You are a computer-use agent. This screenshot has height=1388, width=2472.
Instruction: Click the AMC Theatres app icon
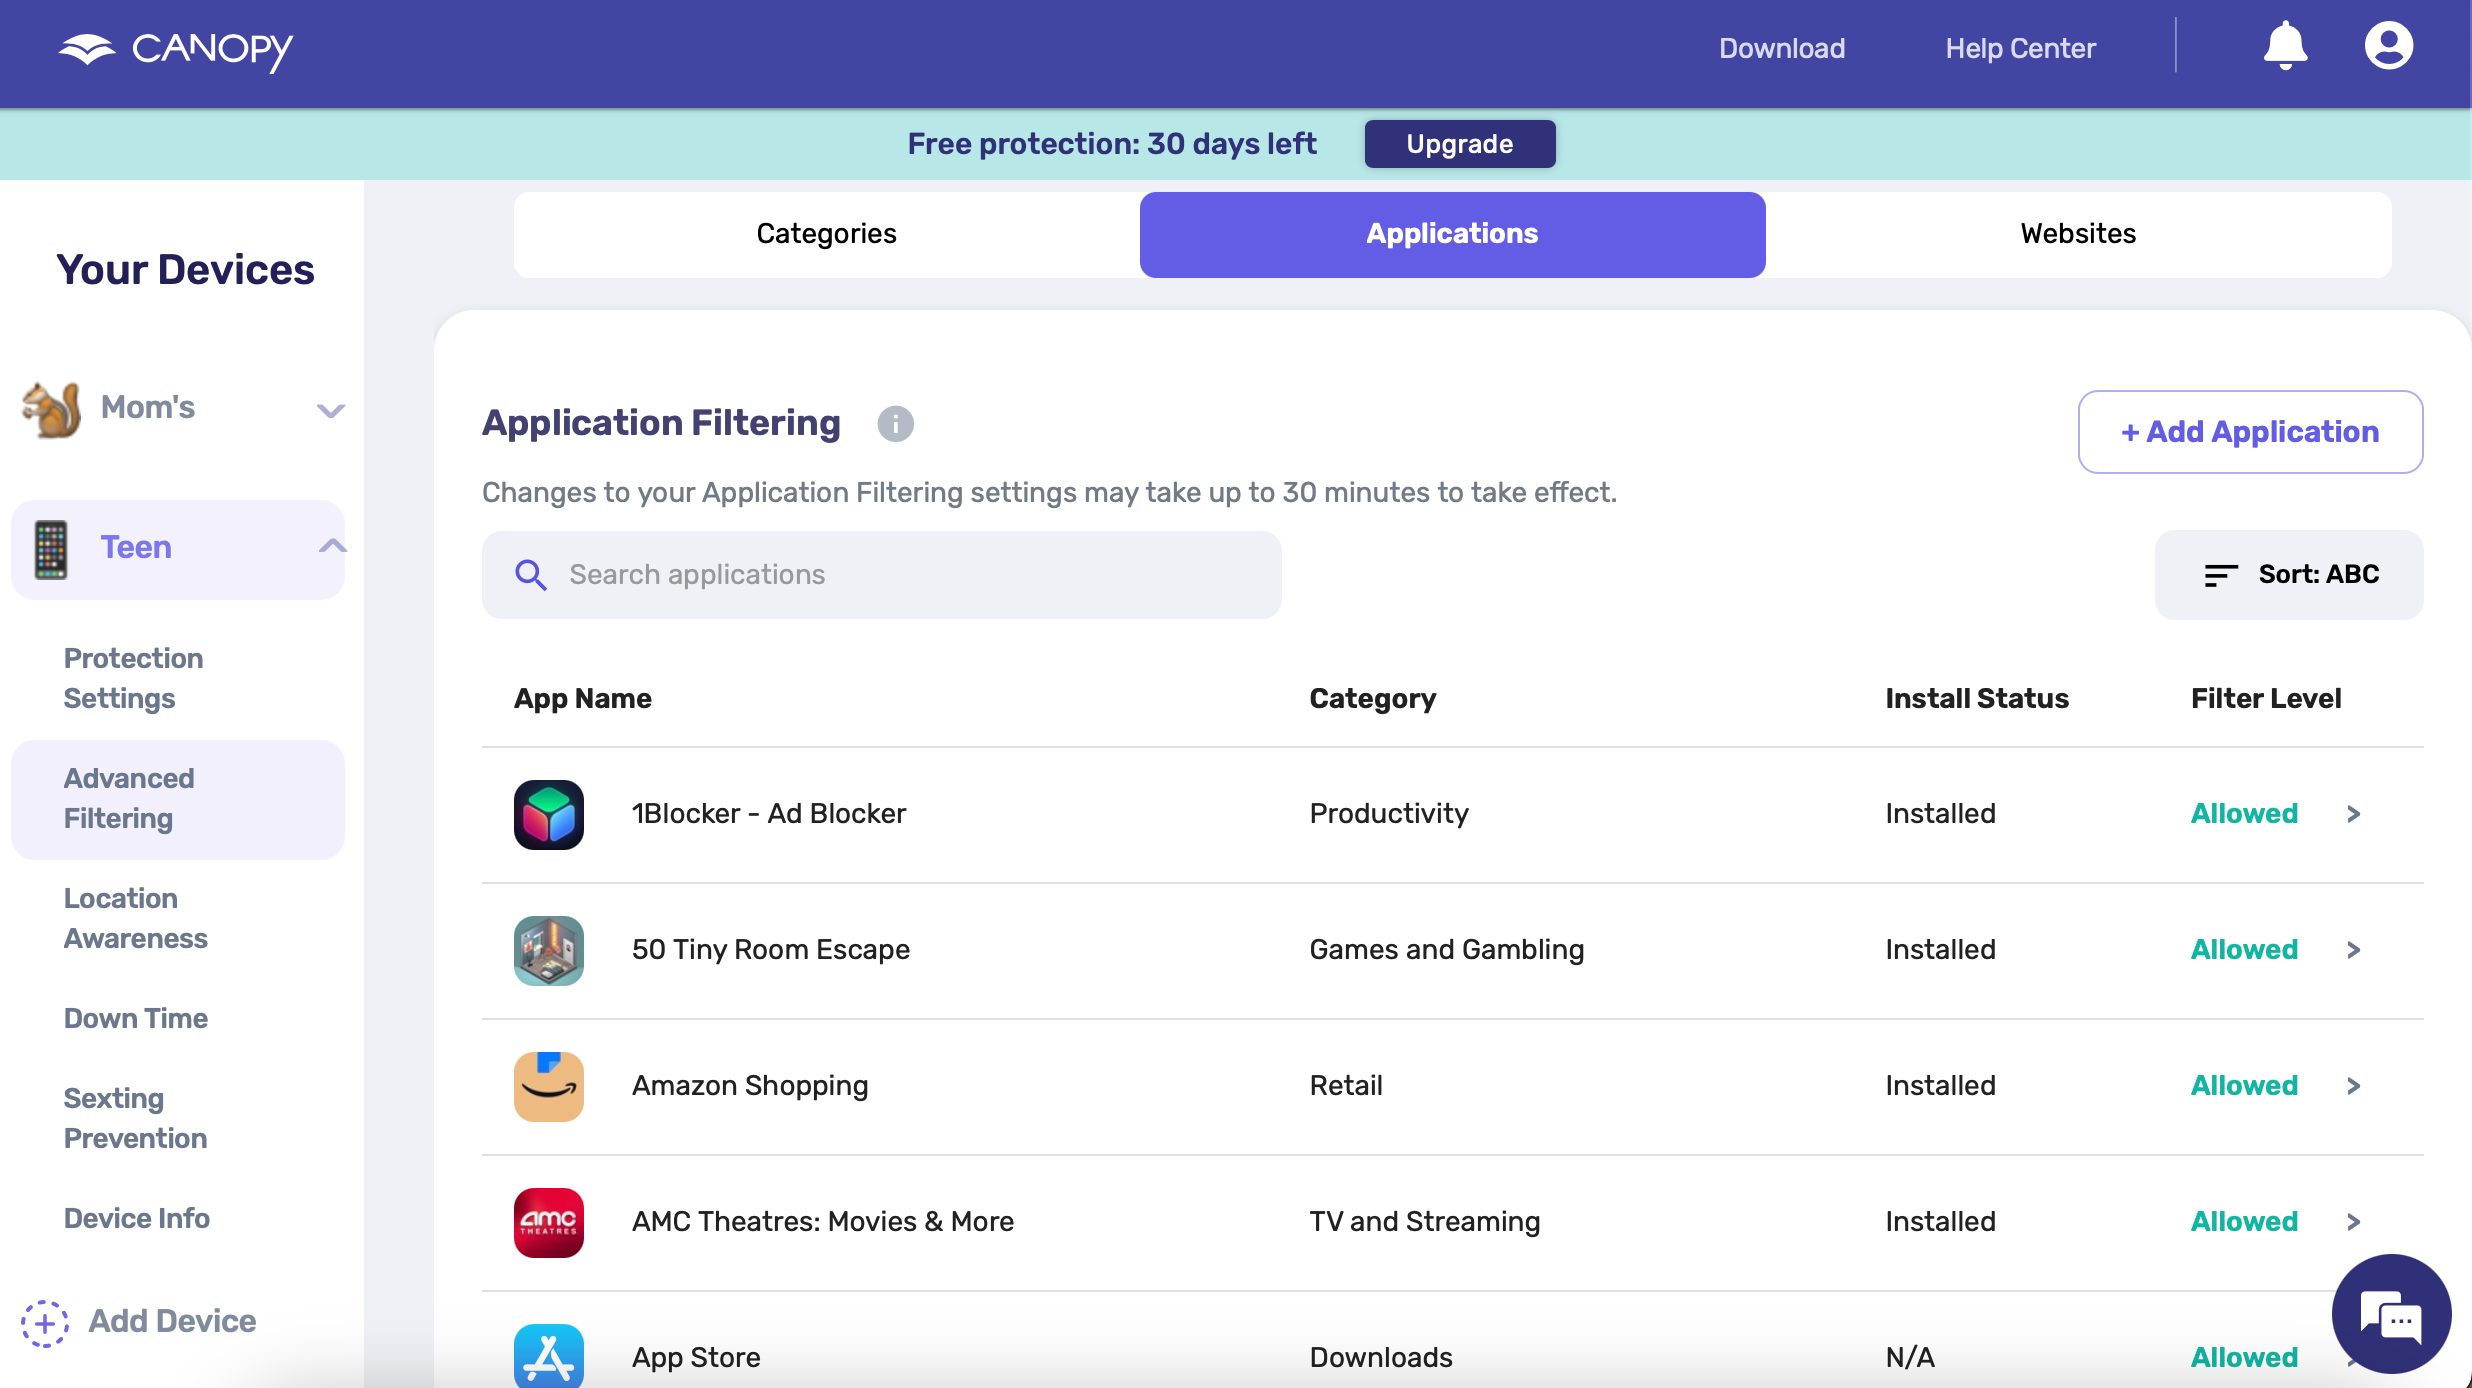tap(549, 1222)
